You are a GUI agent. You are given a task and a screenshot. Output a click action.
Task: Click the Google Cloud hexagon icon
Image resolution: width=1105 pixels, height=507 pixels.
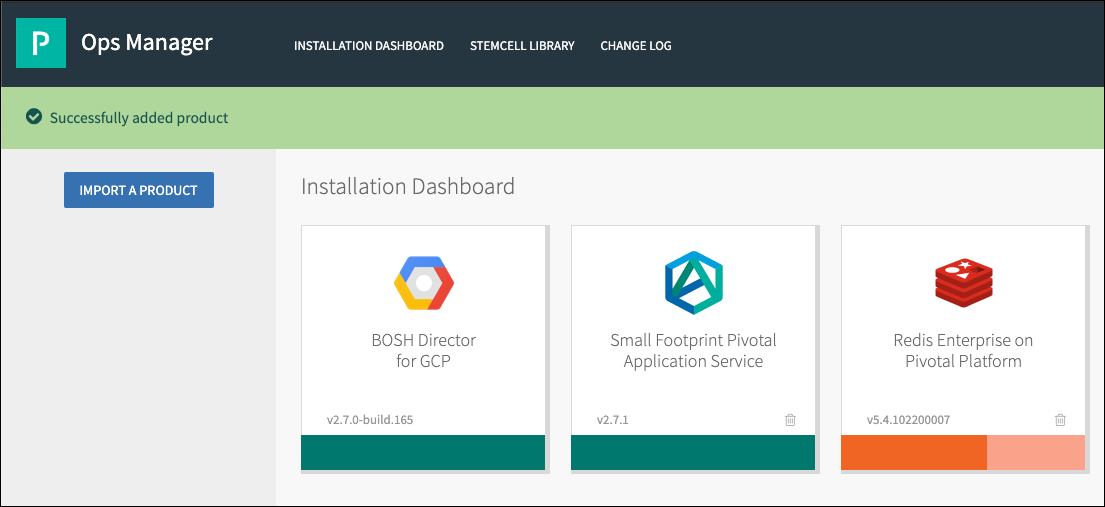click(x=423, y=284)
